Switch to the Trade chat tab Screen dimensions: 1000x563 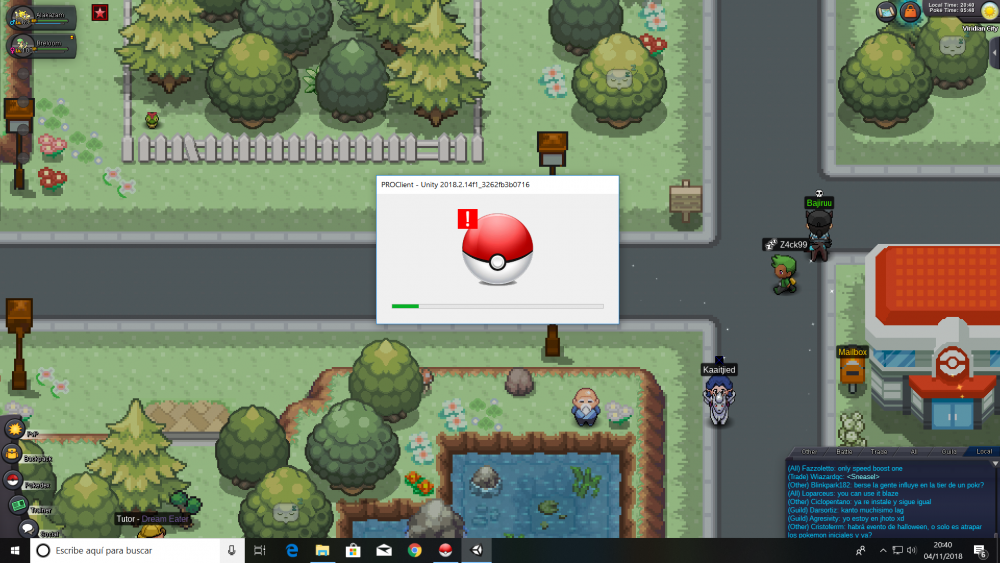coord(881,452)
